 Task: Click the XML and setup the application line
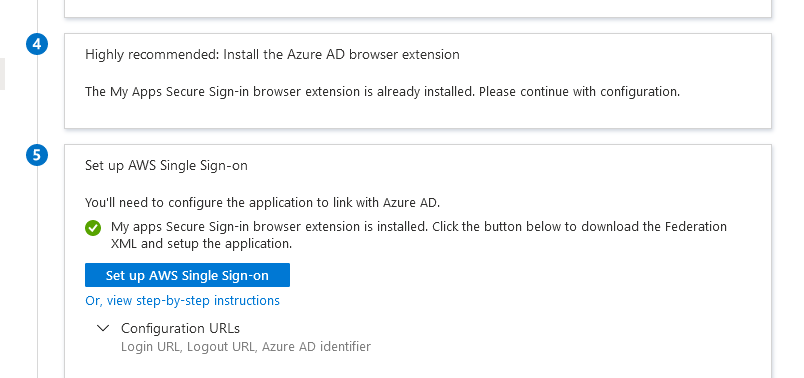(202, 244)
